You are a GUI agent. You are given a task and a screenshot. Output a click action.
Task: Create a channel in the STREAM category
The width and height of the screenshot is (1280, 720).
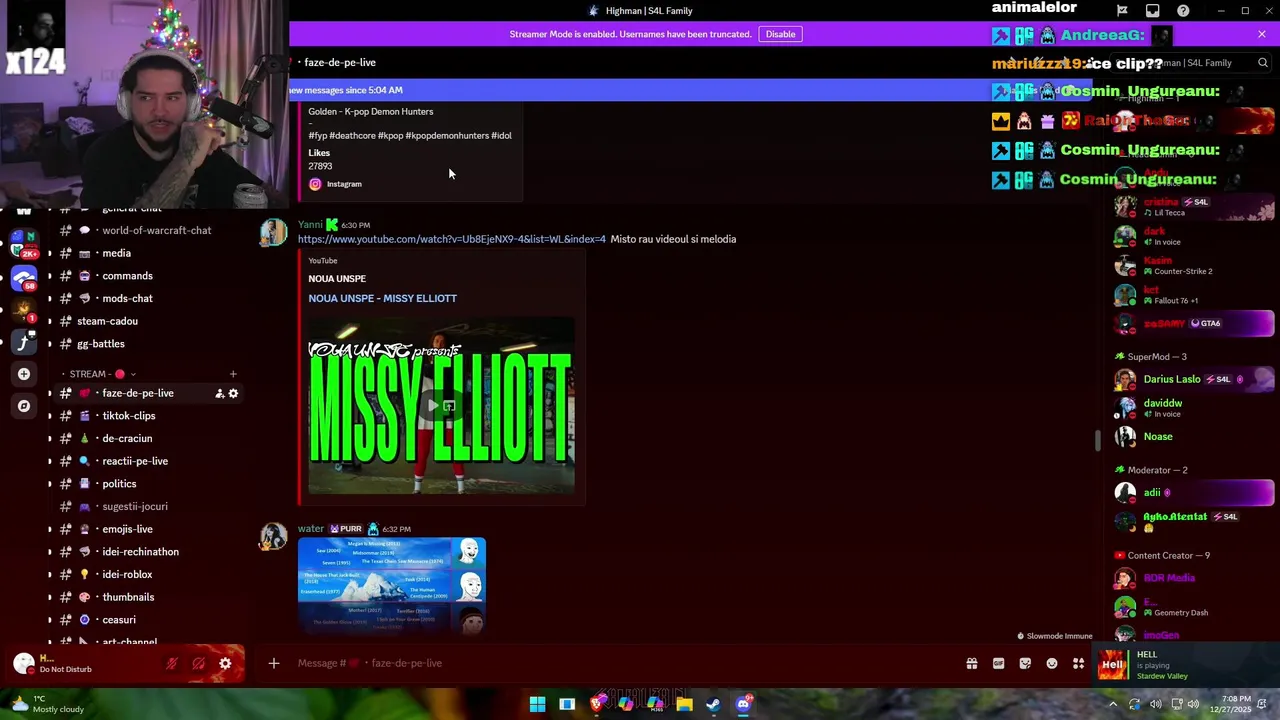coord(233,374)
